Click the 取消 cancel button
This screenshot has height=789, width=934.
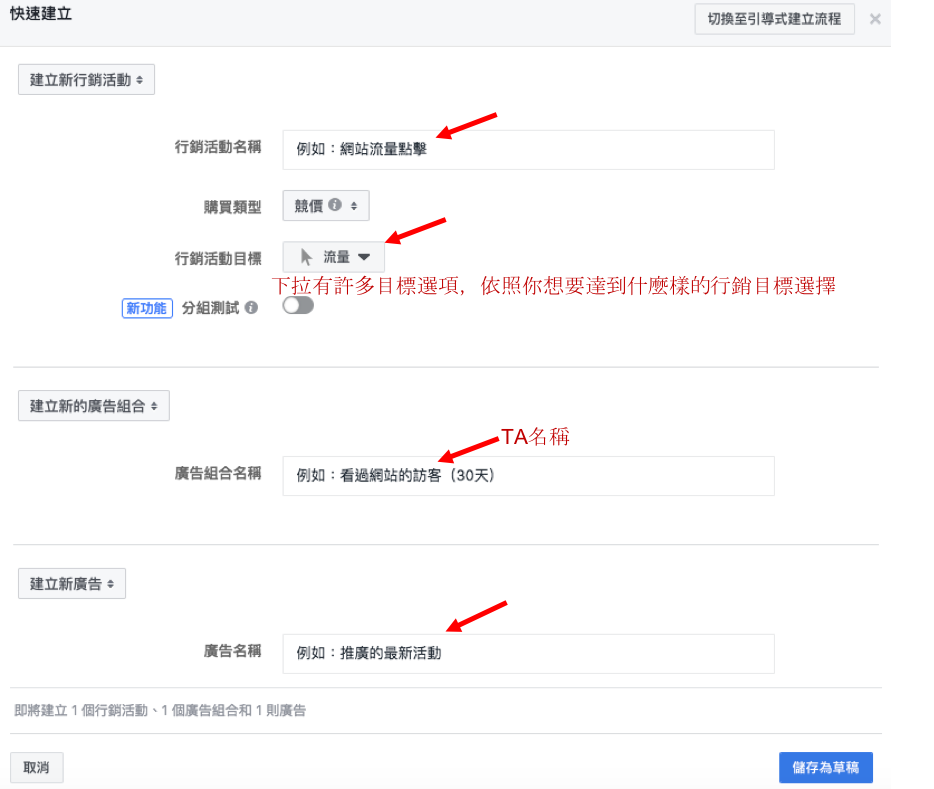pos(36,767)
